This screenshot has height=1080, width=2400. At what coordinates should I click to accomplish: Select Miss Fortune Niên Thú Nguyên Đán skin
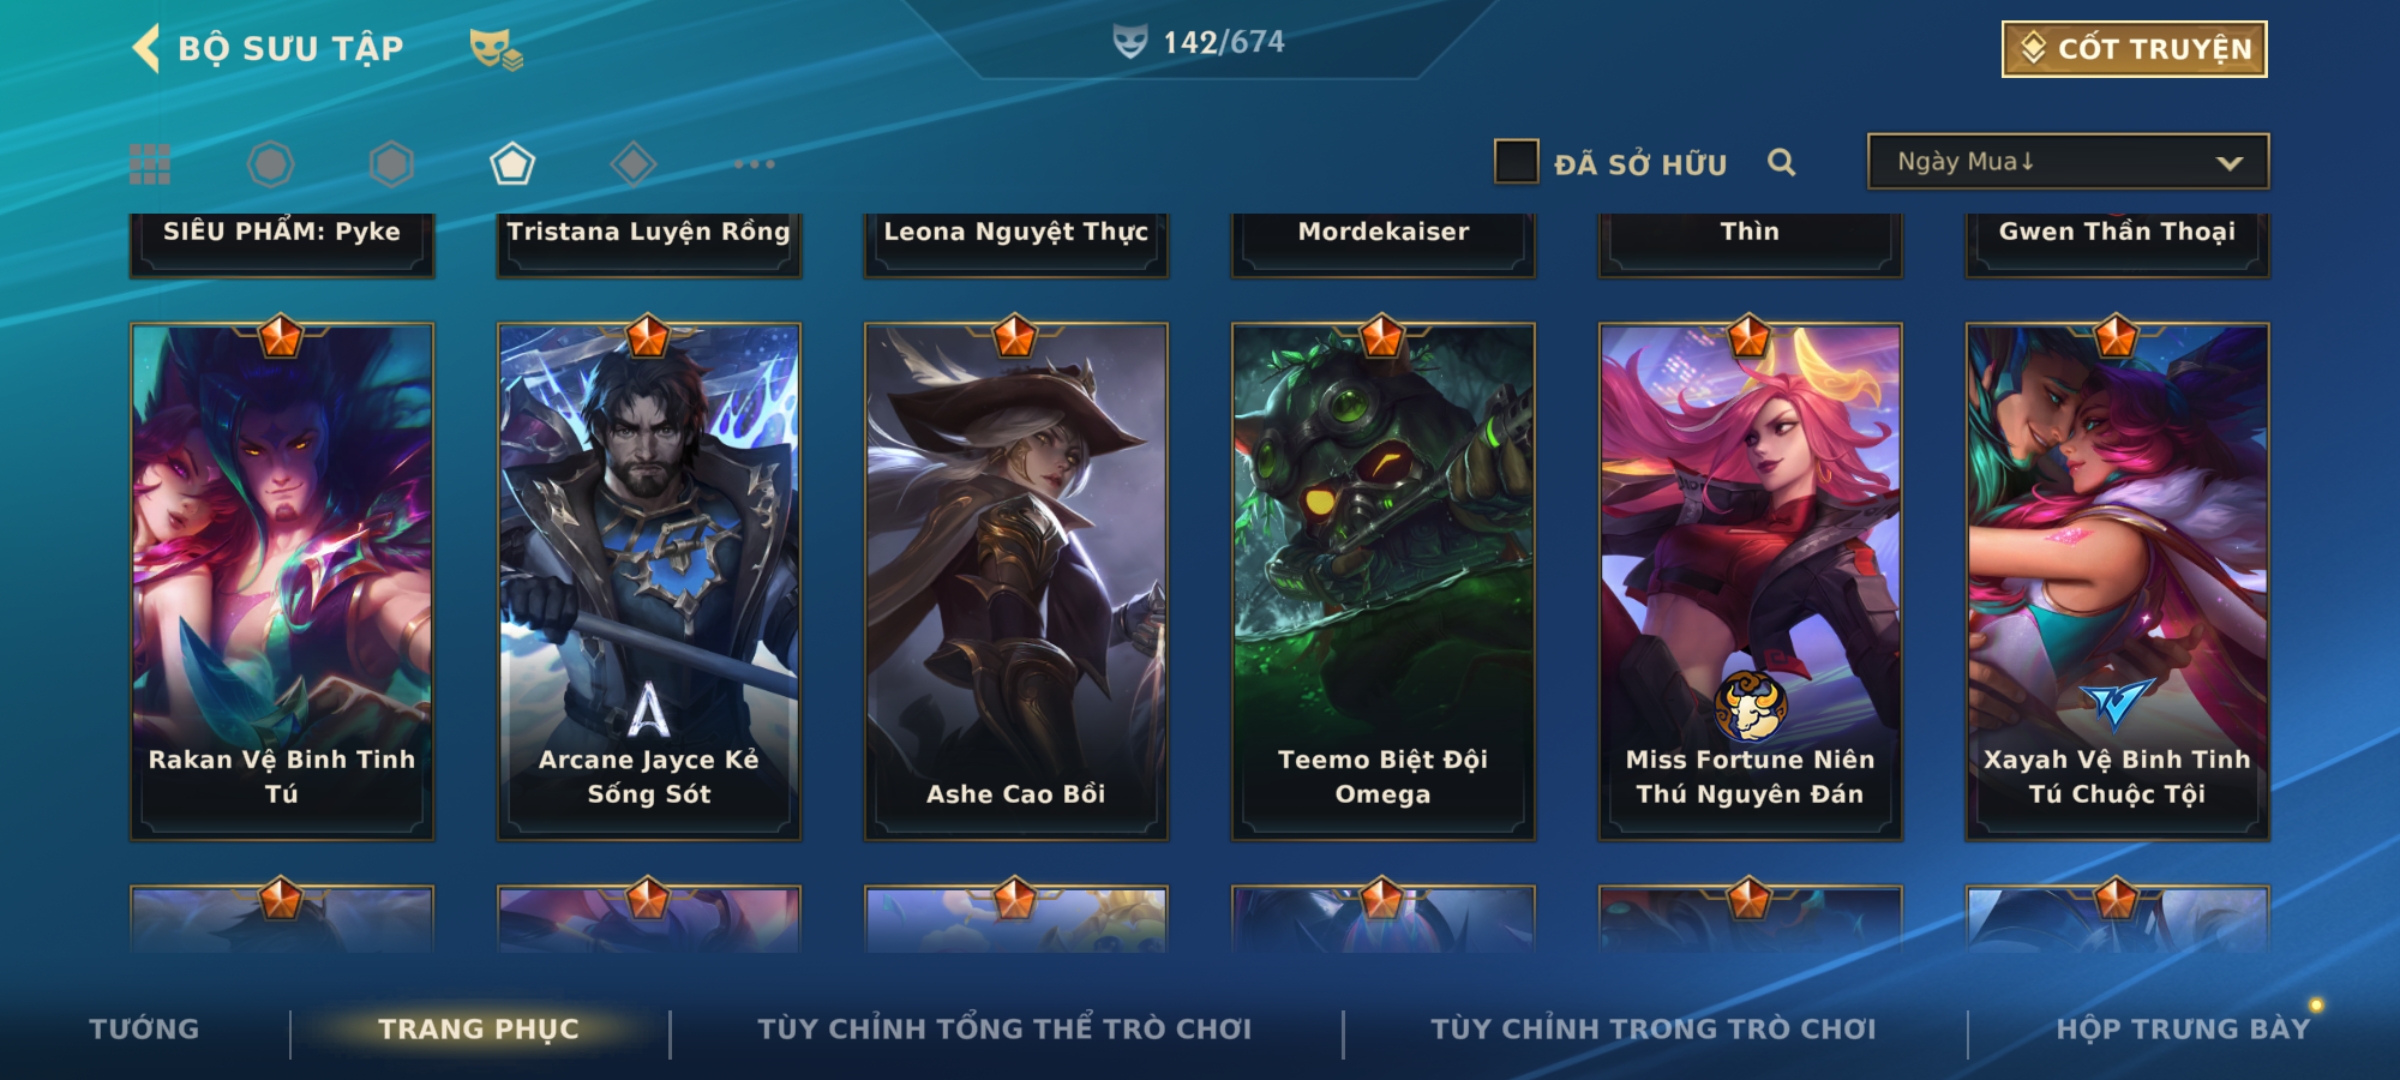click(x=1750, y=581)
